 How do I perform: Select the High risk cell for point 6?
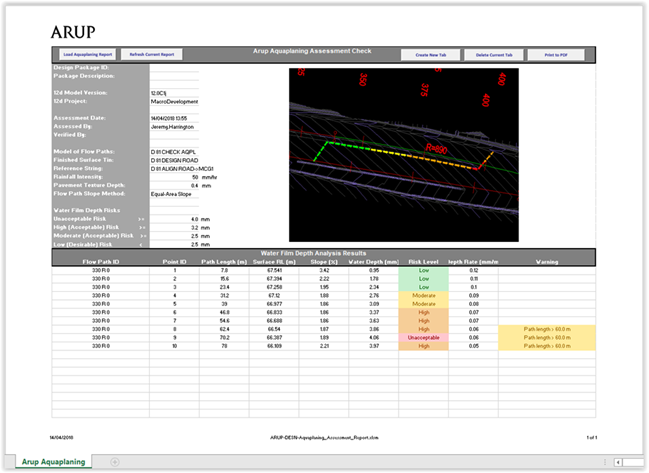click(423, 312)
